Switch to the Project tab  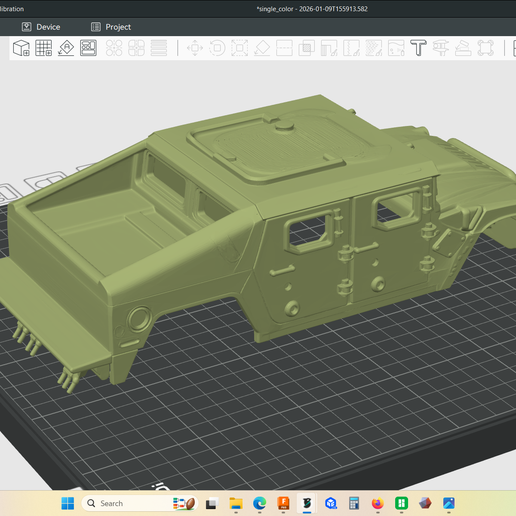[111, 27]
